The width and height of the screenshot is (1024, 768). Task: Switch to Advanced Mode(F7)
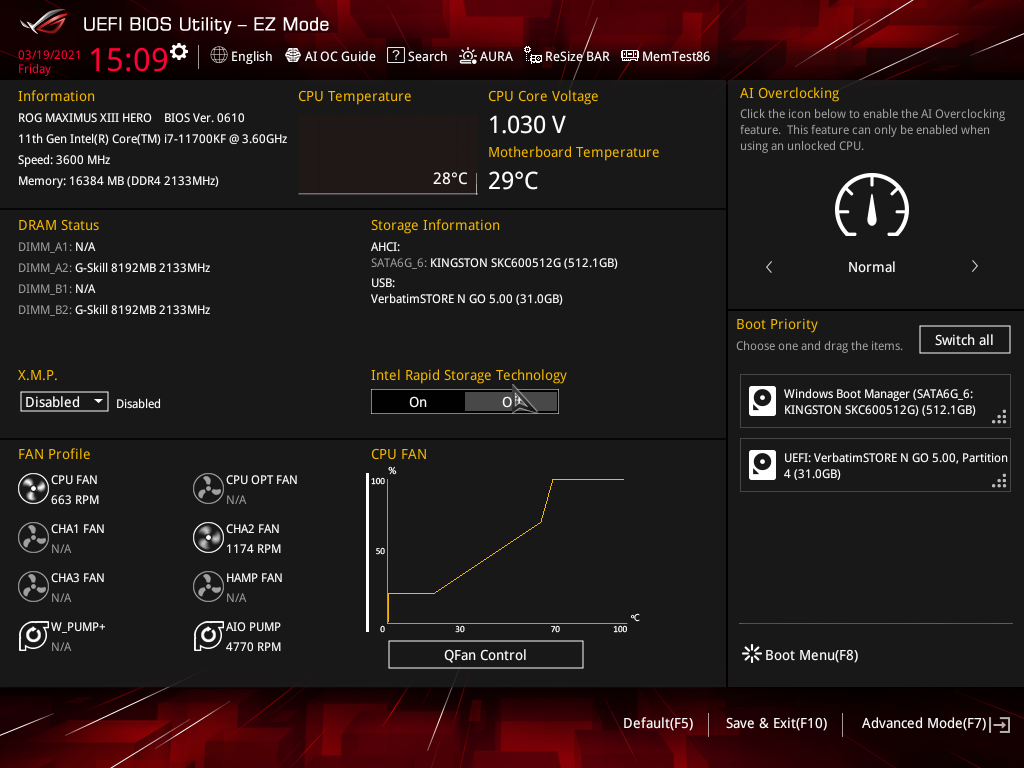click(x=924, y=723)
